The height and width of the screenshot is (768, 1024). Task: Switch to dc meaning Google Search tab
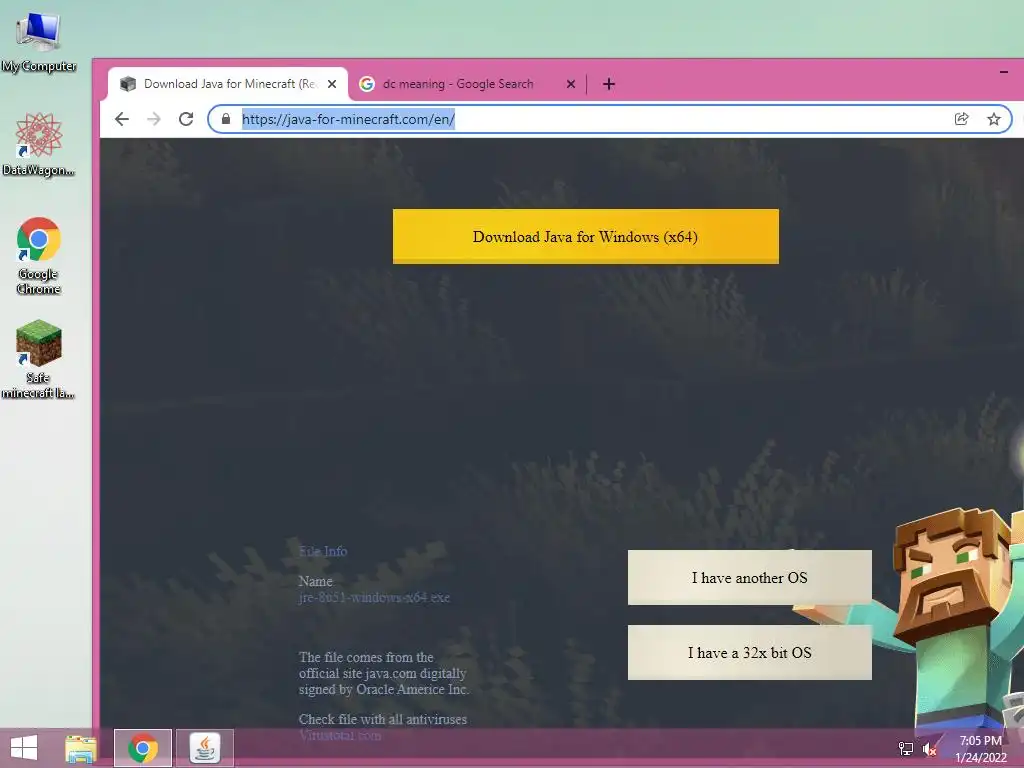tap(468, 84)
